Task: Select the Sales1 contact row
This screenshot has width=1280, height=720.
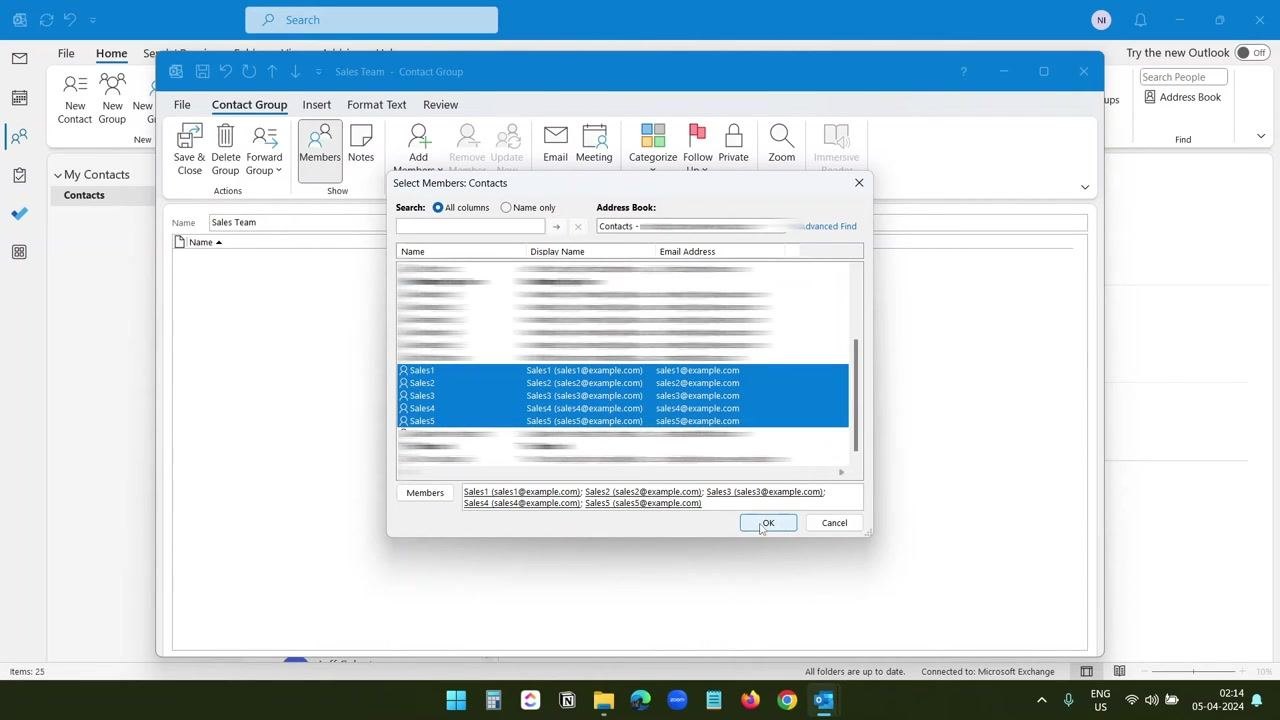Action: (623, 370)
